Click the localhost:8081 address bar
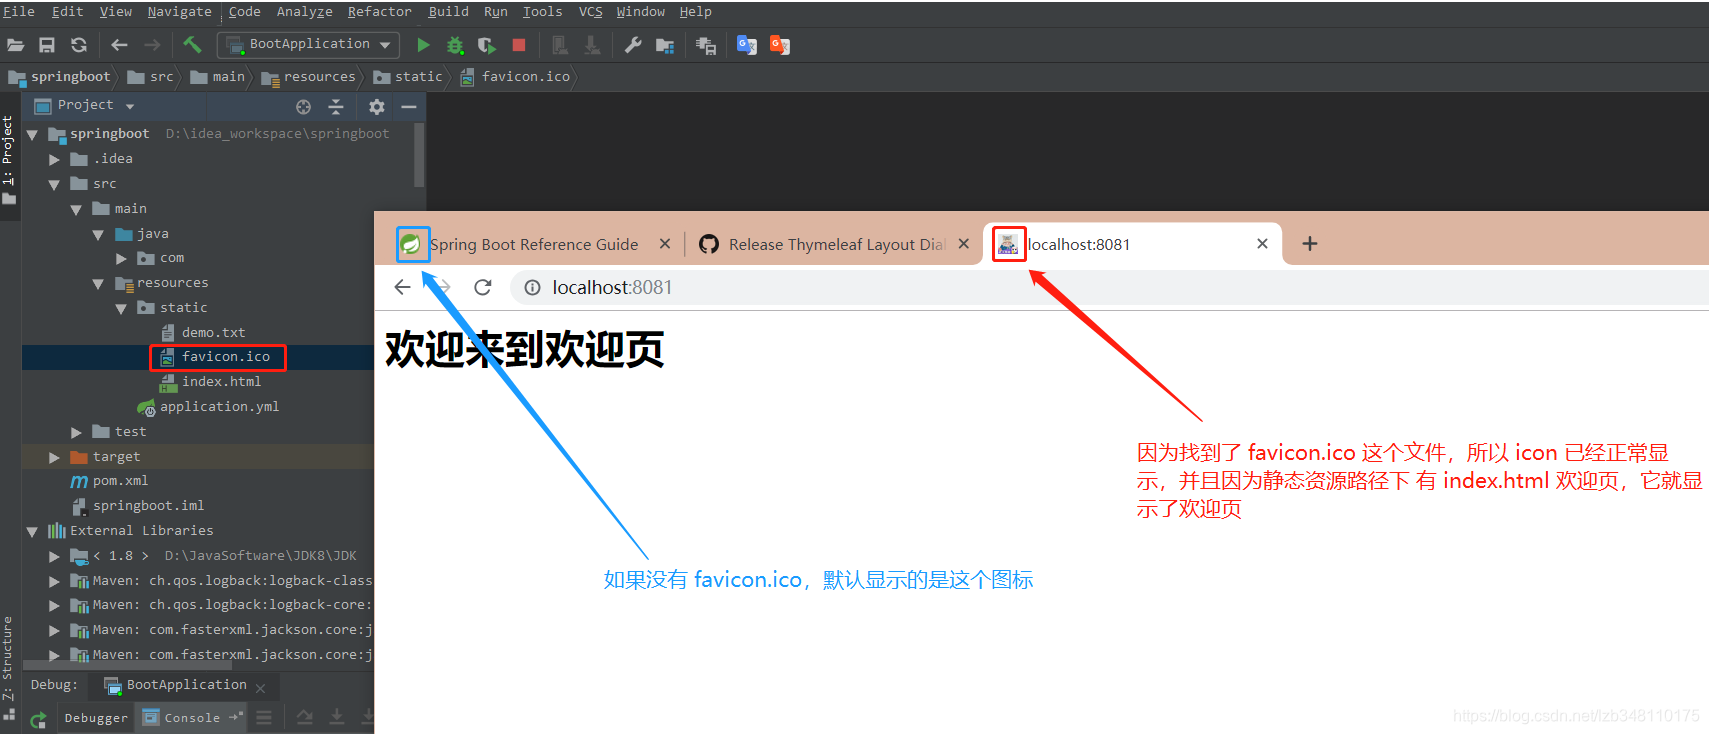 coord(1109,288)
